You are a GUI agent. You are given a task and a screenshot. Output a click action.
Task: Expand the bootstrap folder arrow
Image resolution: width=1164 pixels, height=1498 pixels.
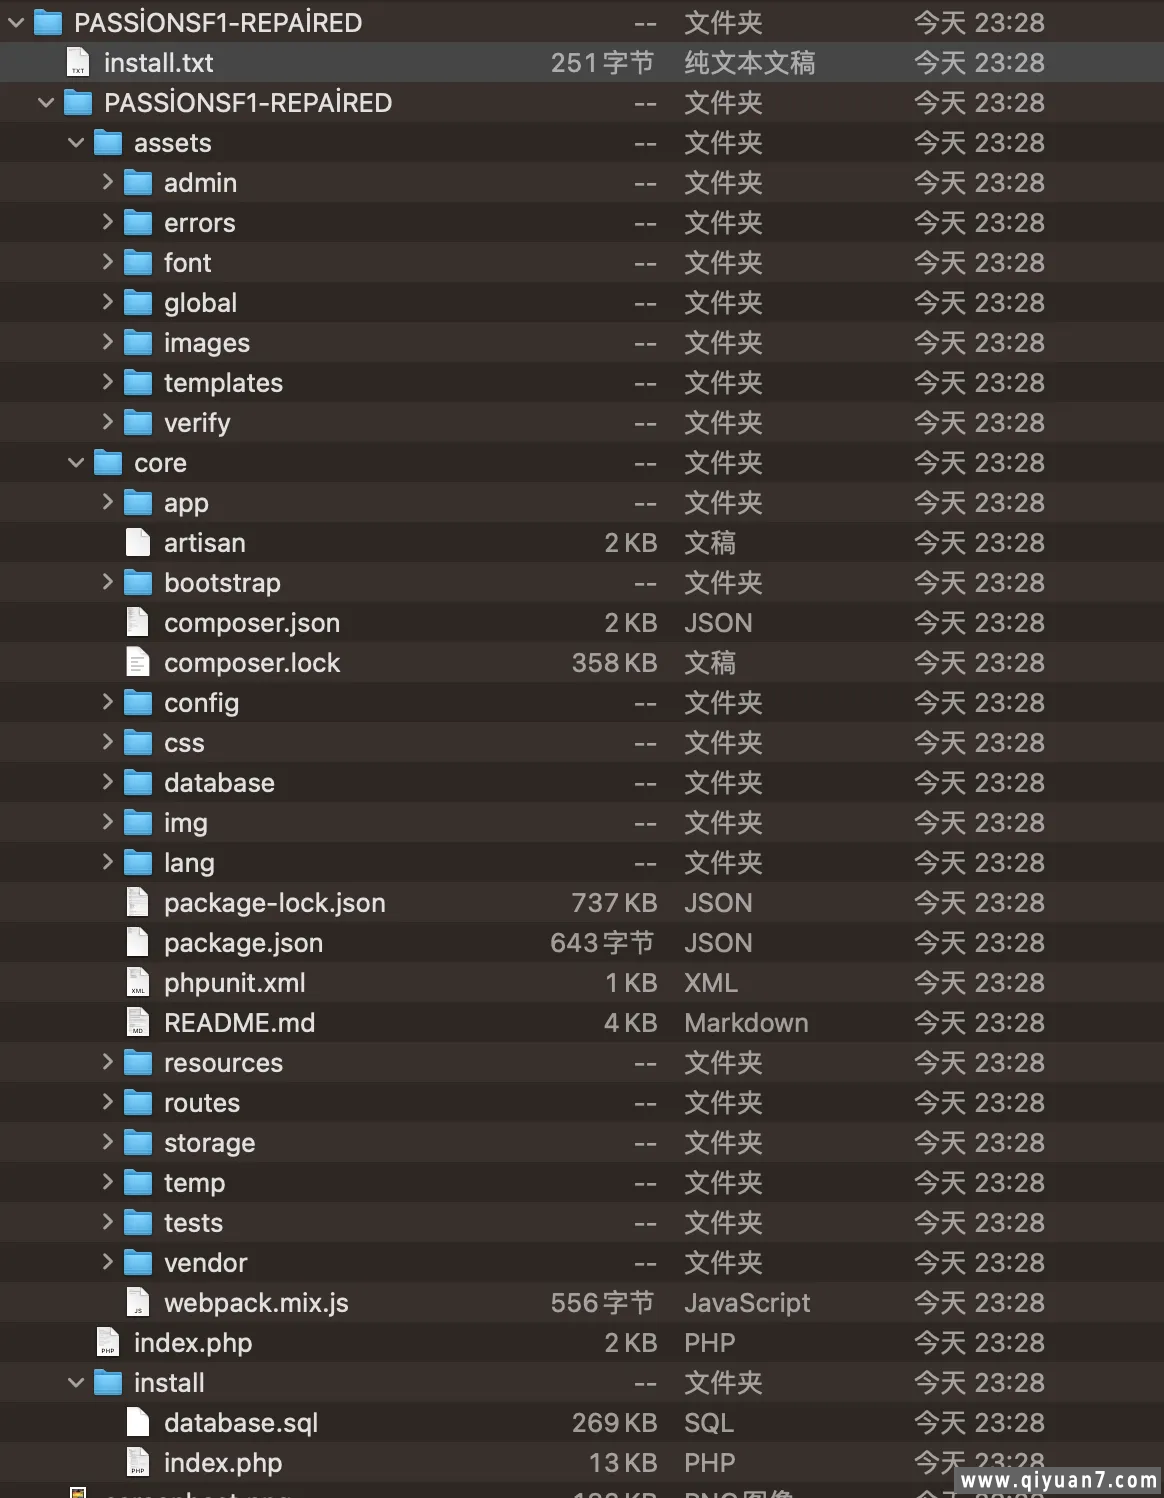tap(107, 582)
